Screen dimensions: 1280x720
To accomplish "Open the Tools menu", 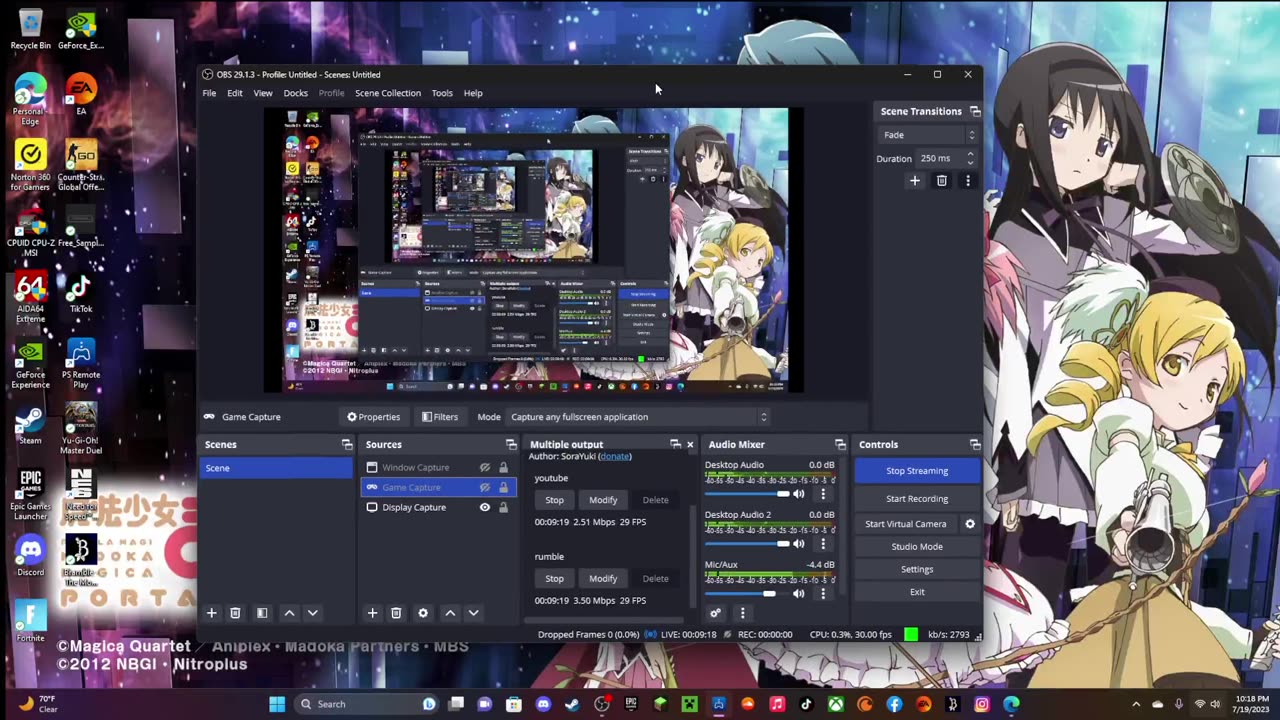I will click(442, 93).
